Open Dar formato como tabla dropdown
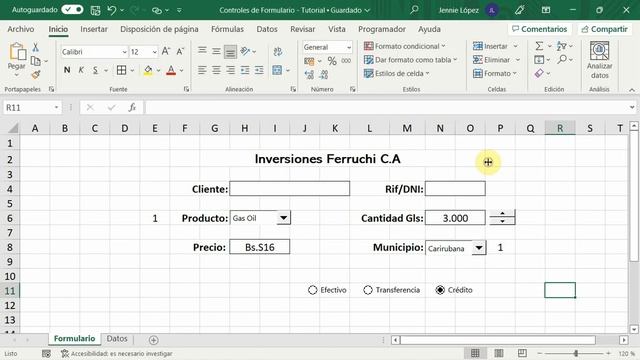640x360 pixels. tap(410, 60)
